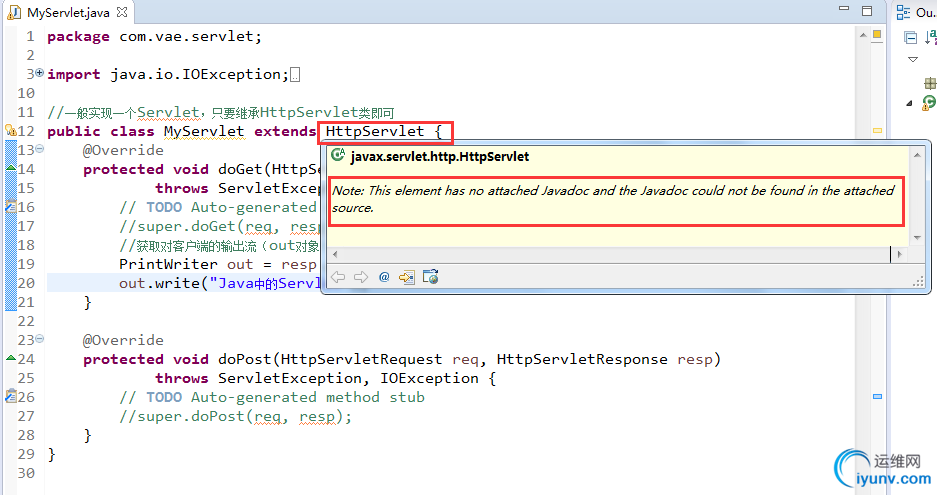Open the Outline view menu triangle
The image size is (937, 495).
point(912,60)
